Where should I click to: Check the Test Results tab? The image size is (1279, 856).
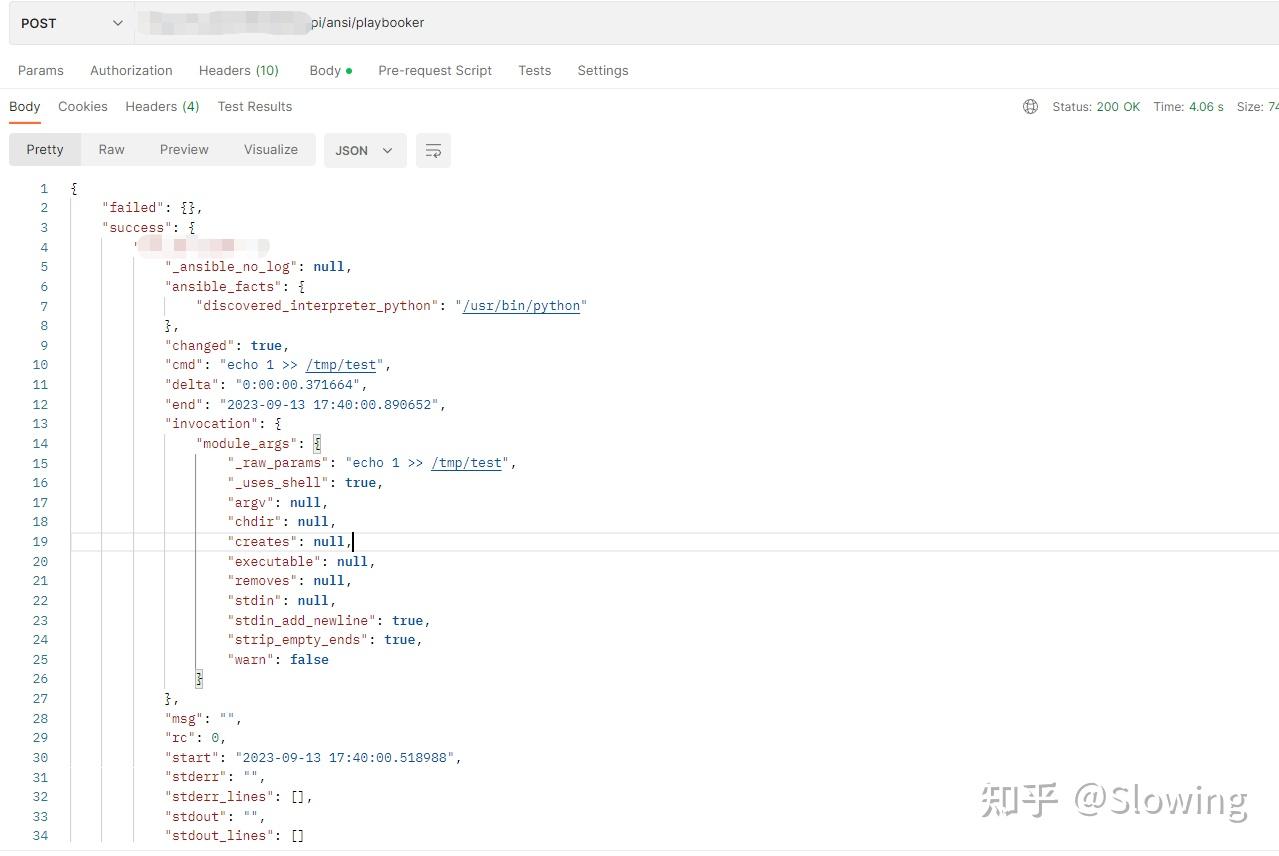tap(254, 106)
